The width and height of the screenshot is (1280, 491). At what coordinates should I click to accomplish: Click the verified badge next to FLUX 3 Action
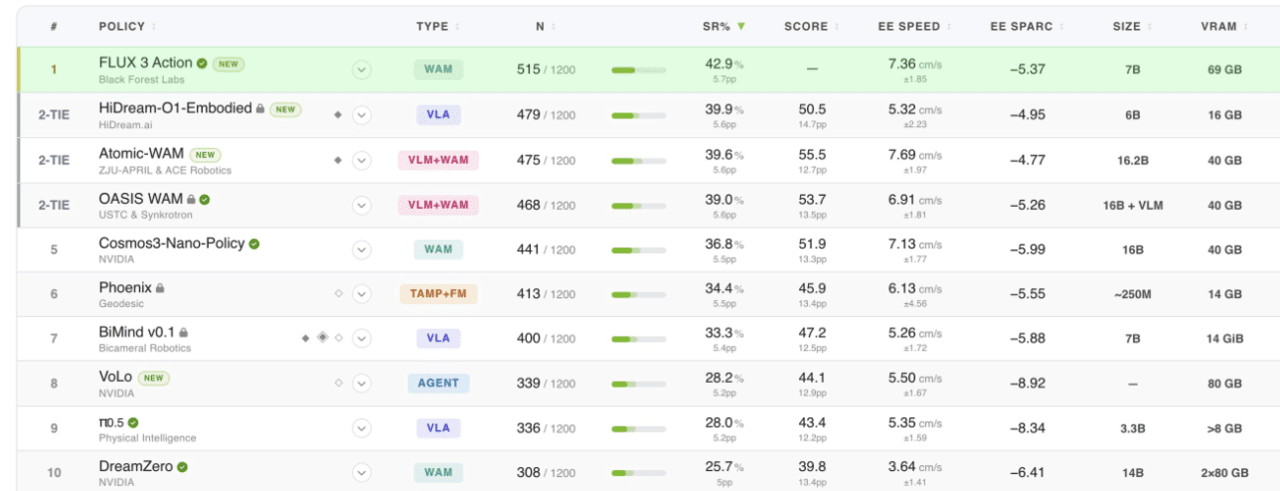202,63
